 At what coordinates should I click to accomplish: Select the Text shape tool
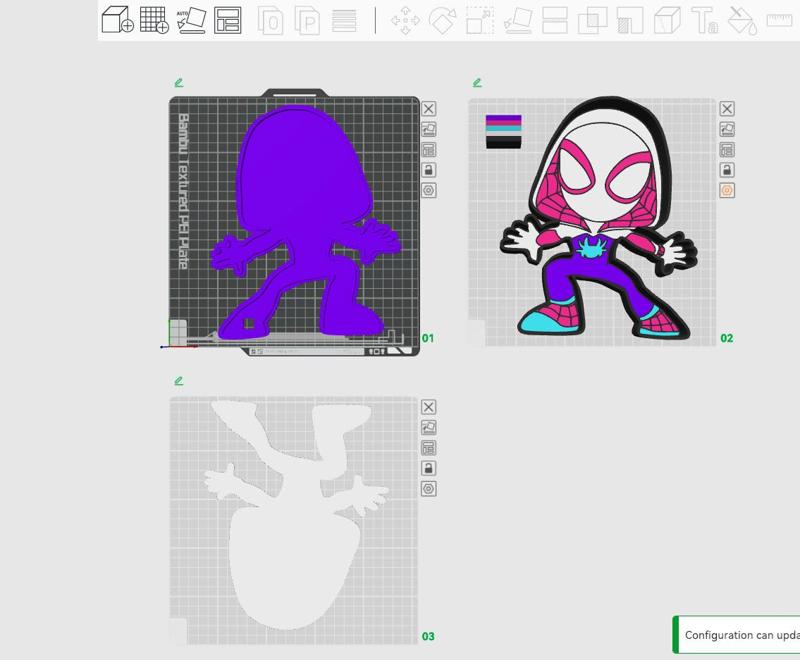(705, 20)
